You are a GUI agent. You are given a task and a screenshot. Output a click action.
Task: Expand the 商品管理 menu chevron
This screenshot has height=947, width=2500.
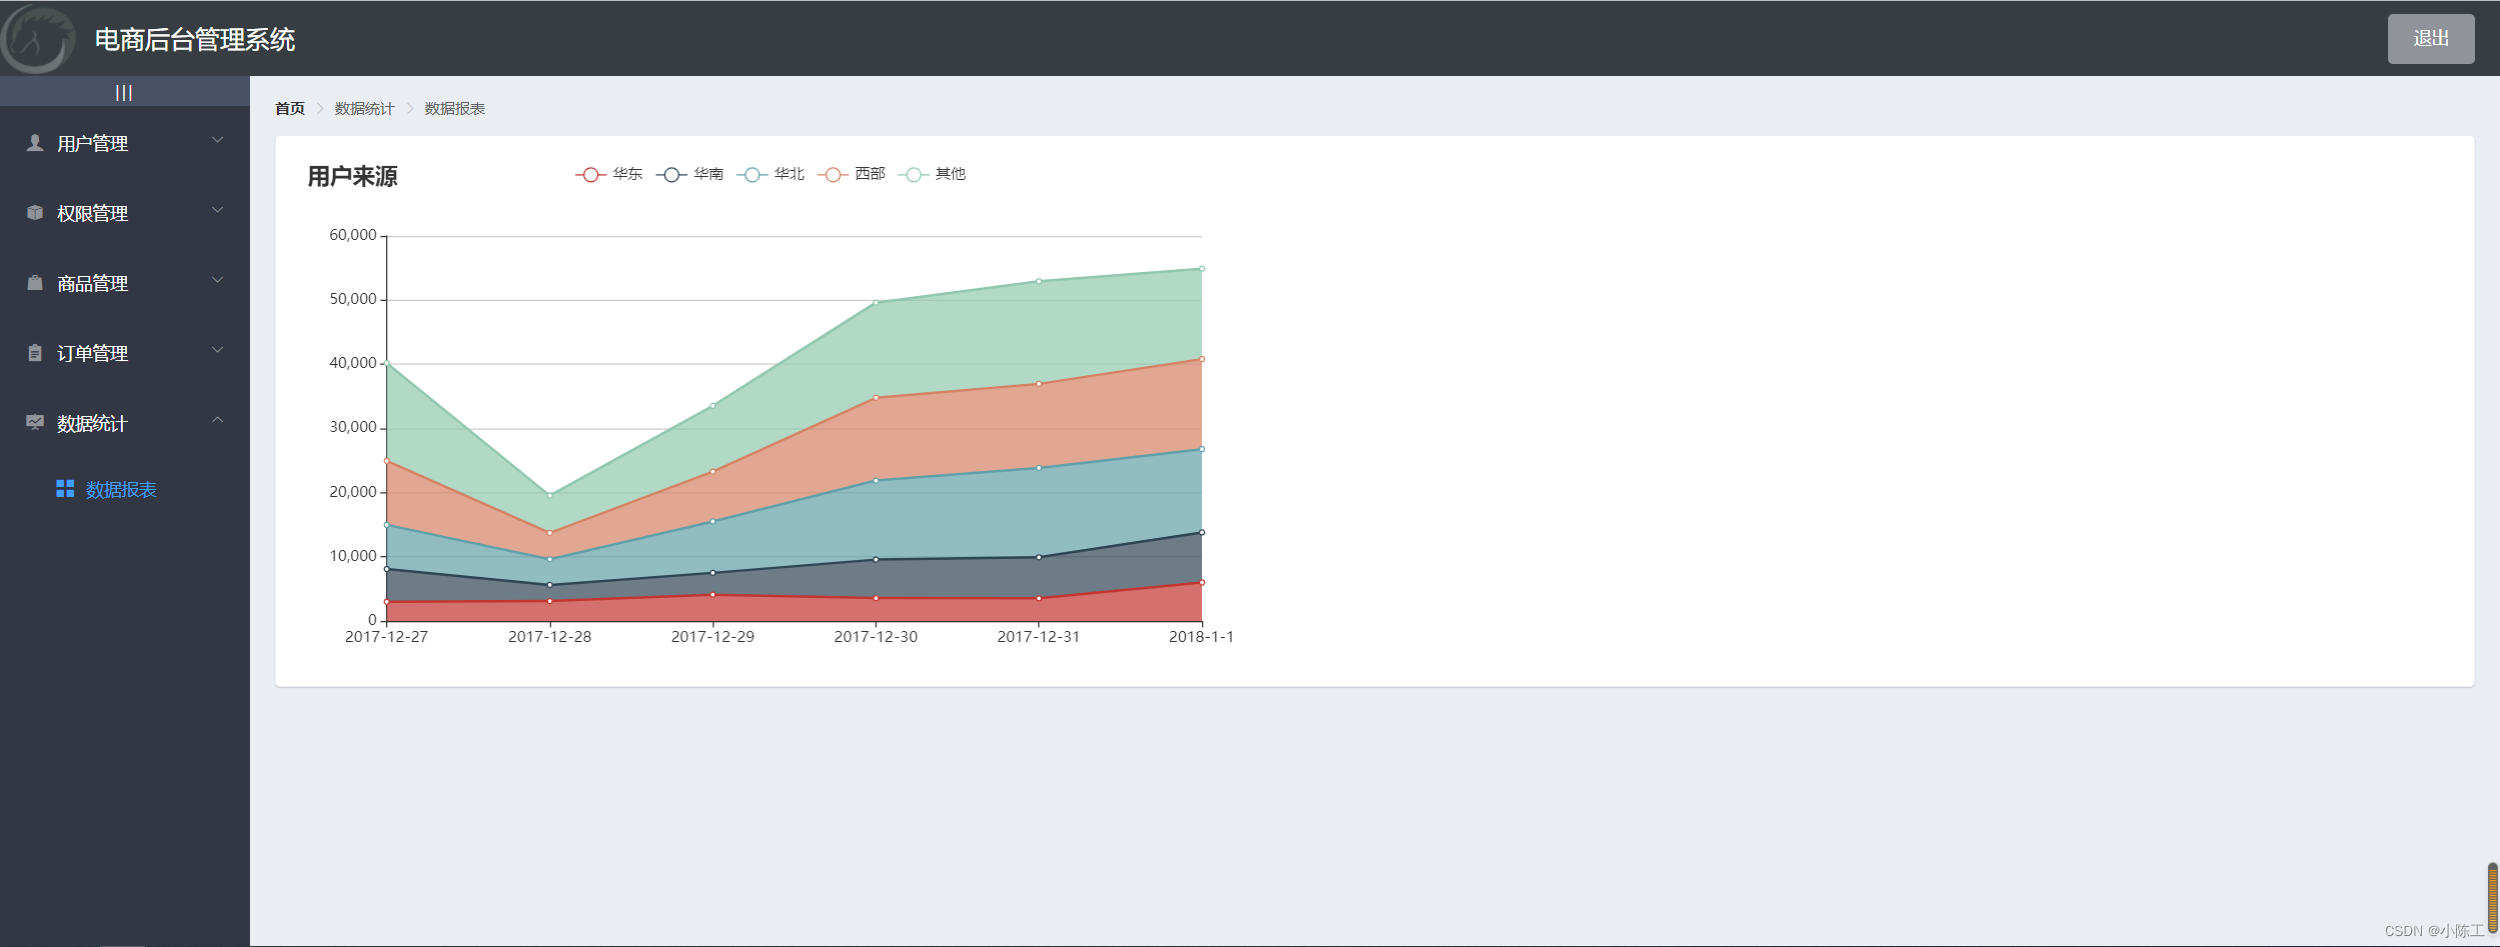[x=217, y=281]
